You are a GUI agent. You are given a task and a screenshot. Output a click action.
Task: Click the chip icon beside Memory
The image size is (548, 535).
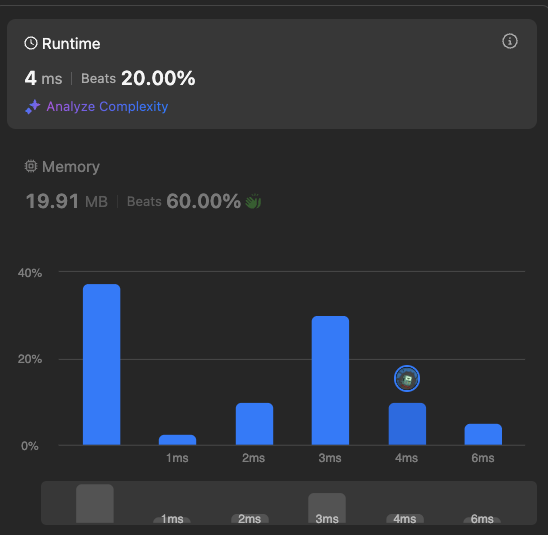[x=31, y=166]
